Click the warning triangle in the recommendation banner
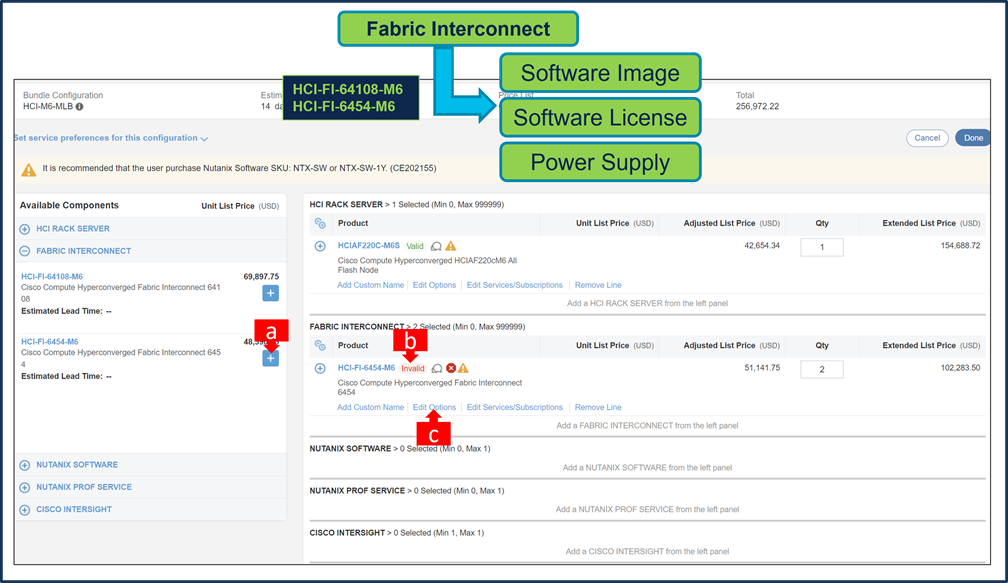Viewport: 1008px width, 583px height. pyautogui.click(x=29, y=170)
